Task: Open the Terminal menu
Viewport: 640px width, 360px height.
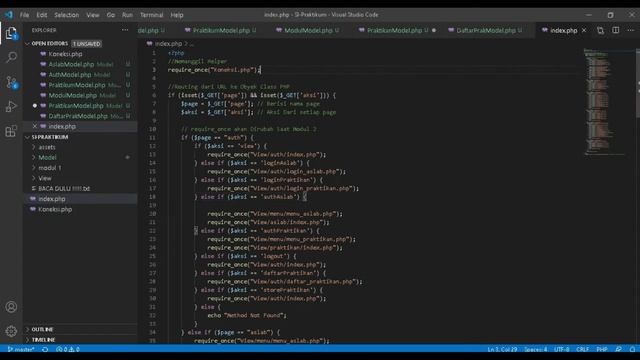Action: pyautogui.click(x=151, y=15)
